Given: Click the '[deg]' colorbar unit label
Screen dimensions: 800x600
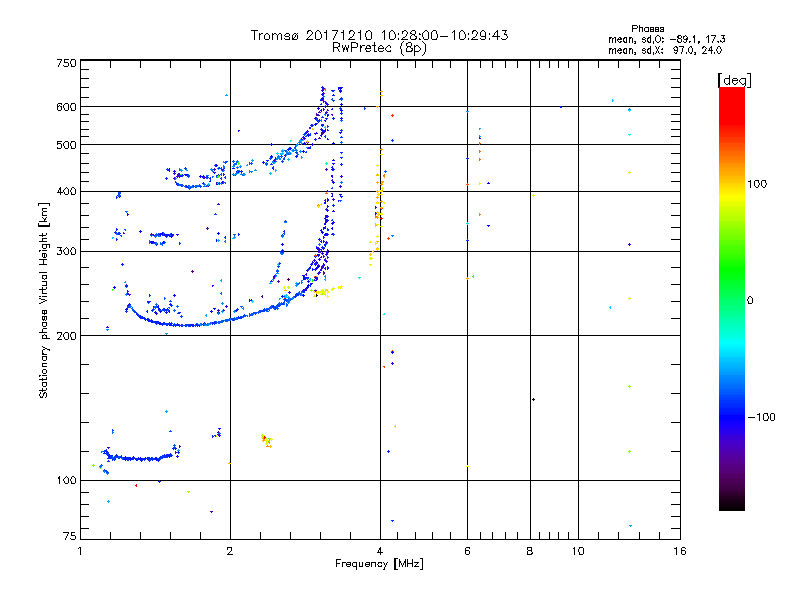Looking at the screenshot, I should tap(734, 80).
